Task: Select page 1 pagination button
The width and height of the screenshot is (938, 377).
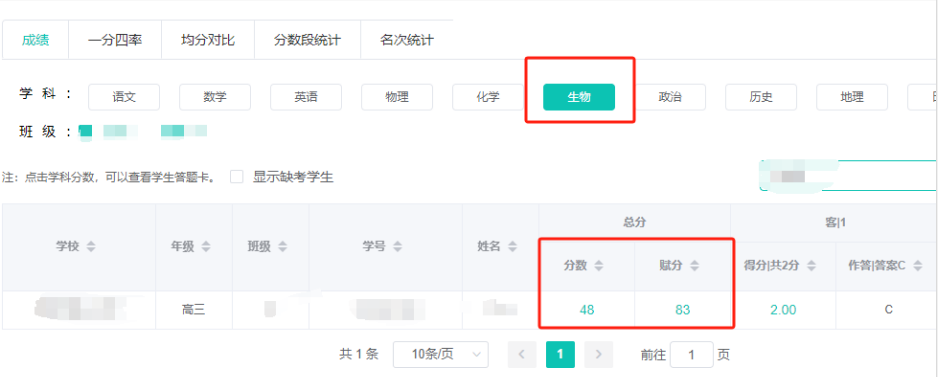Action: (560, 355)
